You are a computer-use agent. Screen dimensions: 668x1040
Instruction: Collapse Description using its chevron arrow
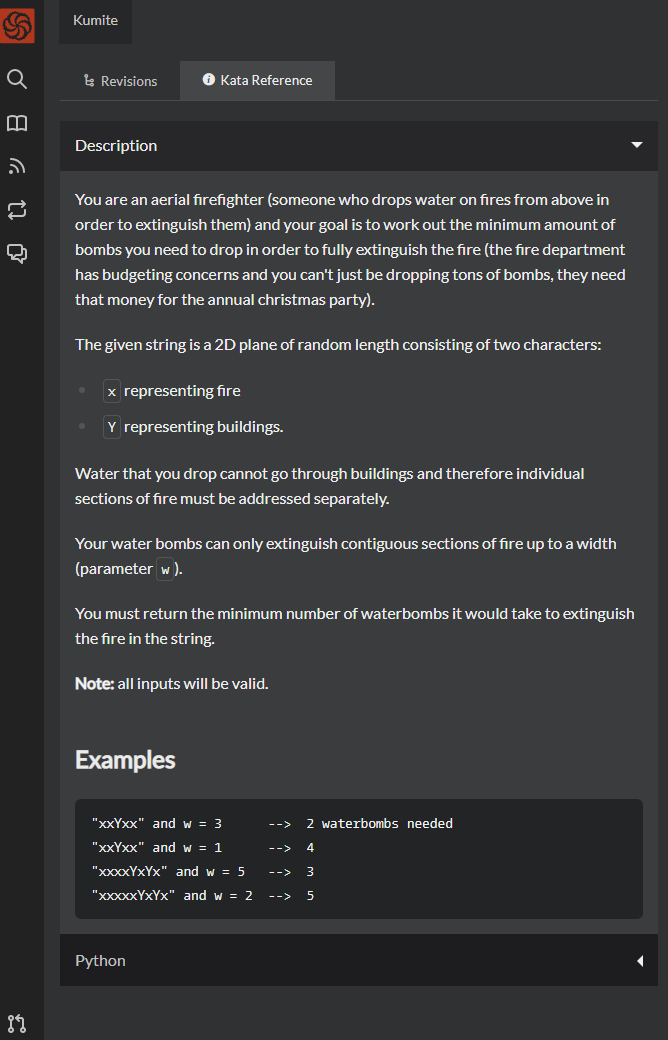(637, 145)
